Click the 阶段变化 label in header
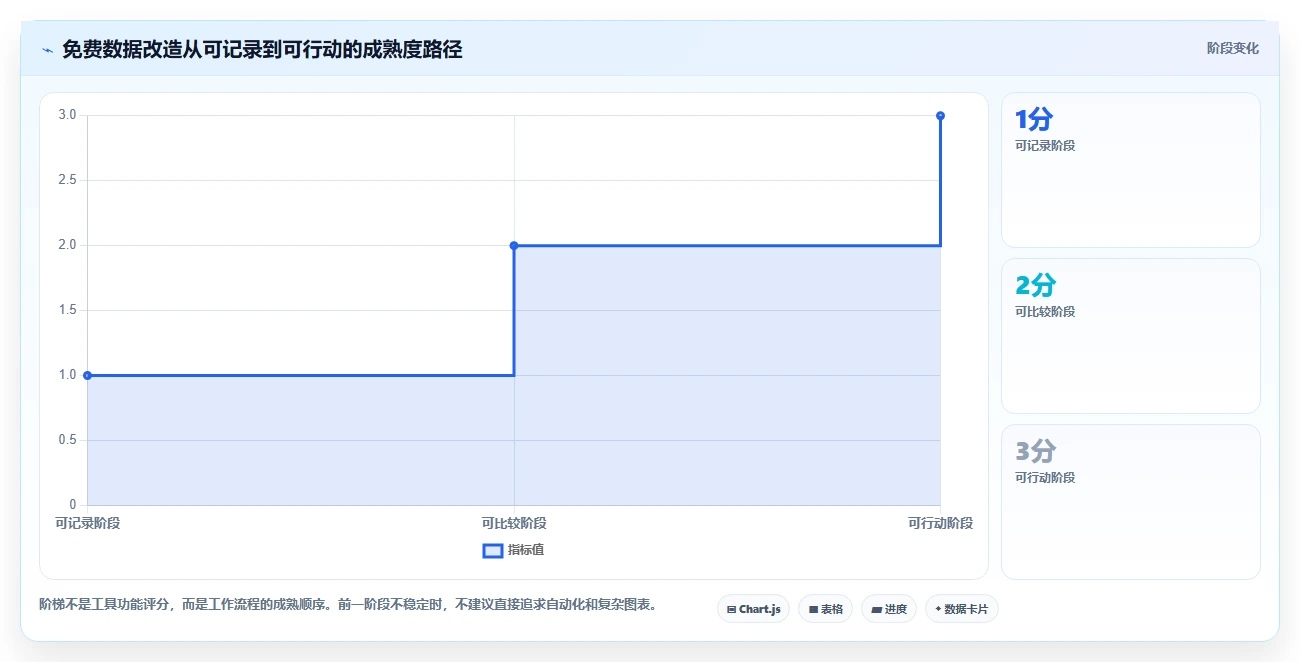 [1233, 48]
